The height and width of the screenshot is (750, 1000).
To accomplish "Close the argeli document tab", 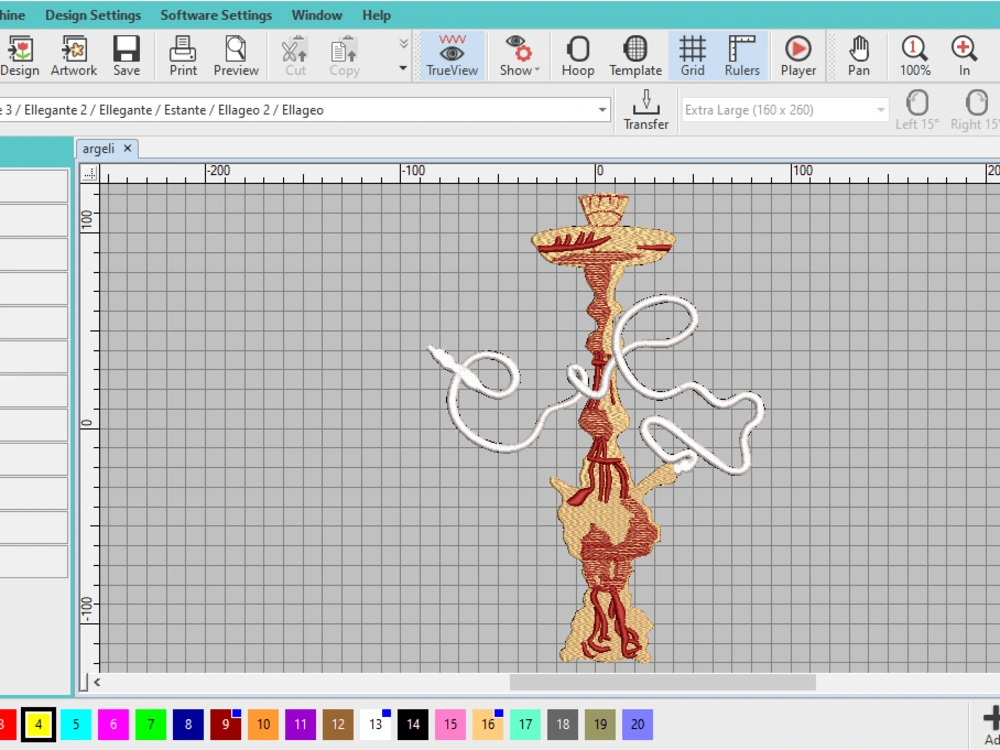I will pos(127,149).
